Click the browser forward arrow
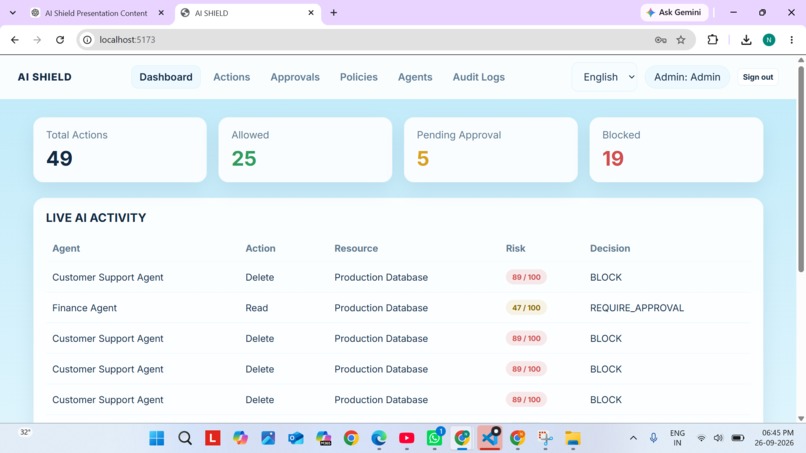The height and width of the screenshot is (453, 806). tap(37, 40)
